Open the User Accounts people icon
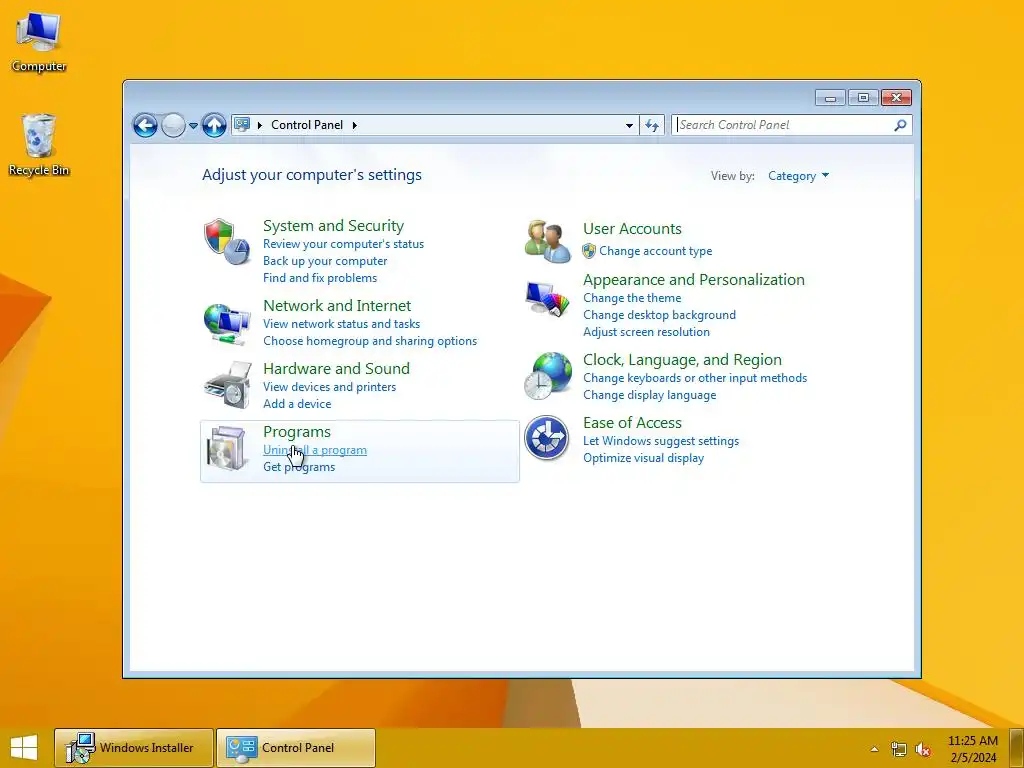The width and height of the screenshot is (1024, 768). click(547, 241)
